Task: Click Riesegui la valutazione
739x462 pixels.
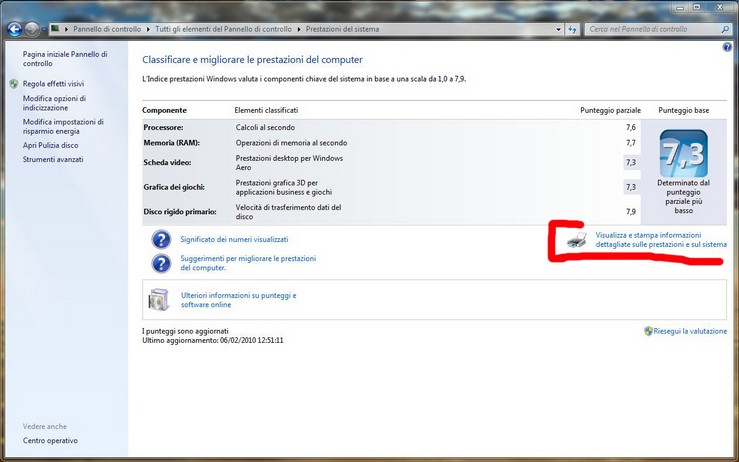Action: click(x=690, y=331)
